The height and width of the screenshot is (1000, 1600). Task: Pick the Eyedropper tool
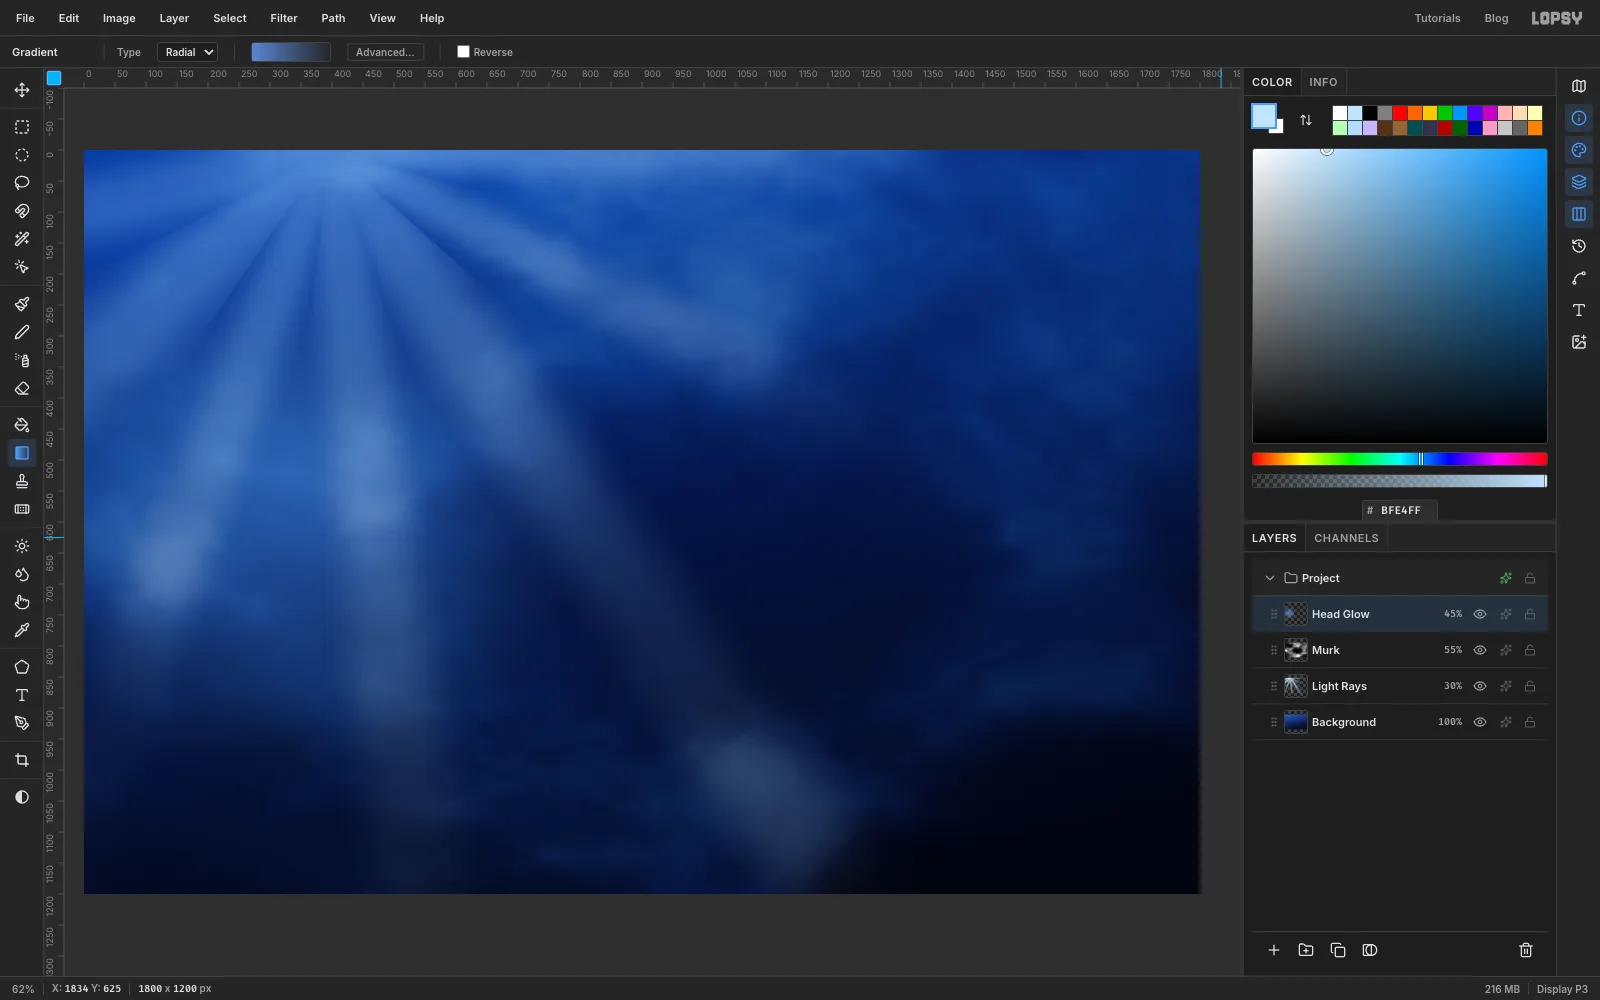pyautogui.click(x=21, y=630)
